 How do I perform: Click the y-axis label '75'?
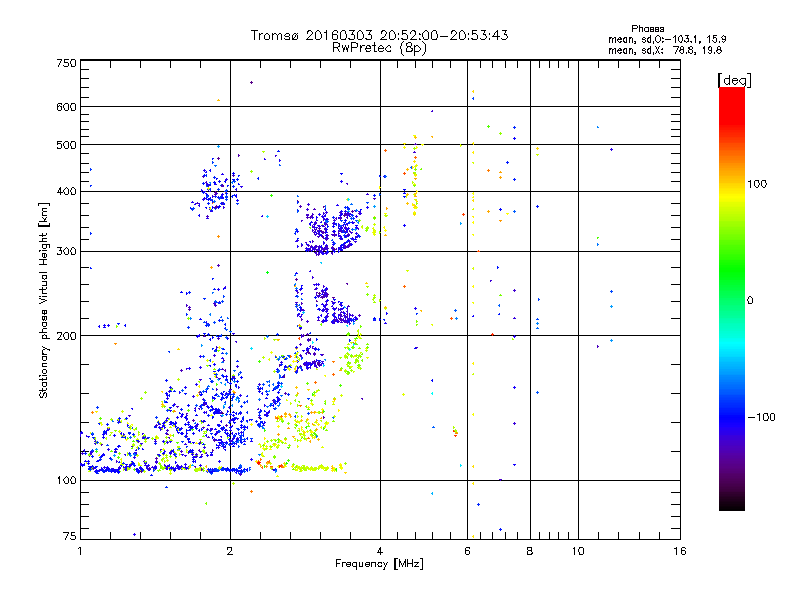coord(70,536)
